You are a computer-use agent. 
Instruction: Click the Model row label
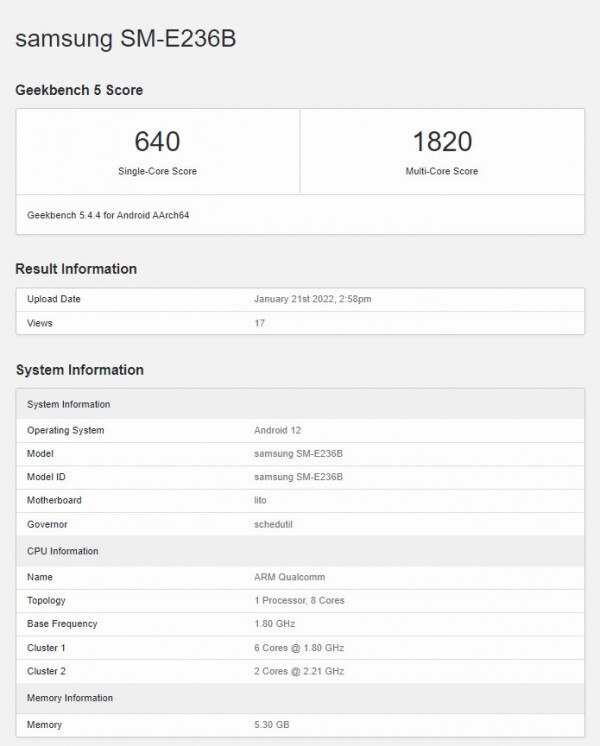pos(40,453)
